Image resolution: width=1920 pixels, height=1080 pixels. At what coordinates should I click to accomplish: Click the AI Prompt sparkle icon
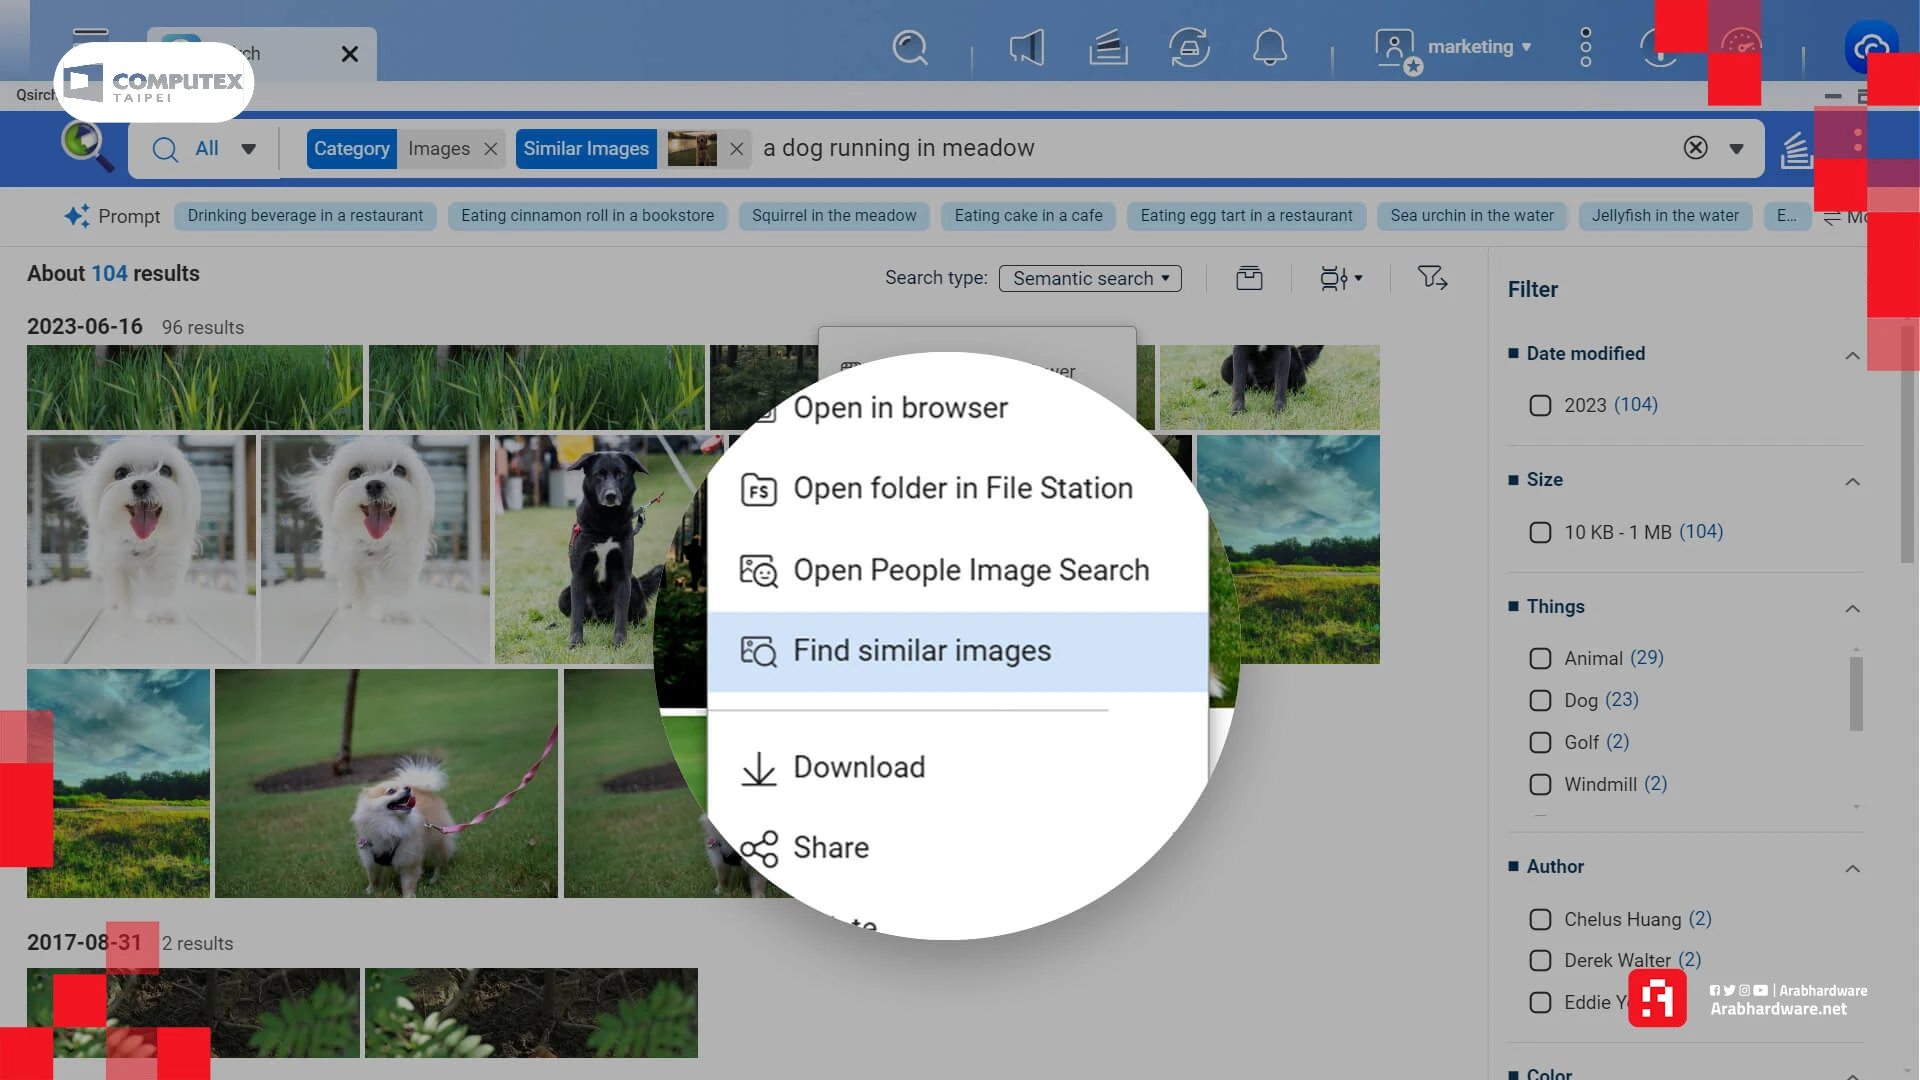click(76, 216)
